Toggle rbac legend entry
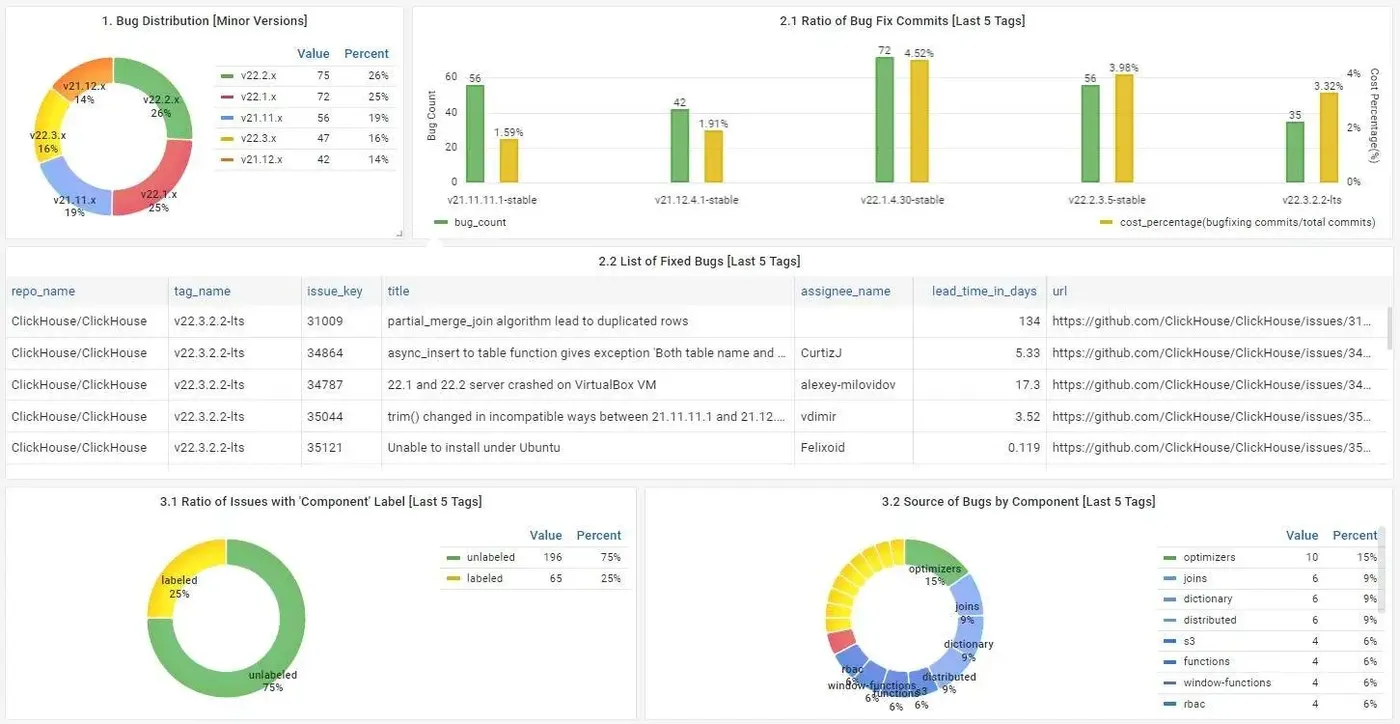 1194,704
